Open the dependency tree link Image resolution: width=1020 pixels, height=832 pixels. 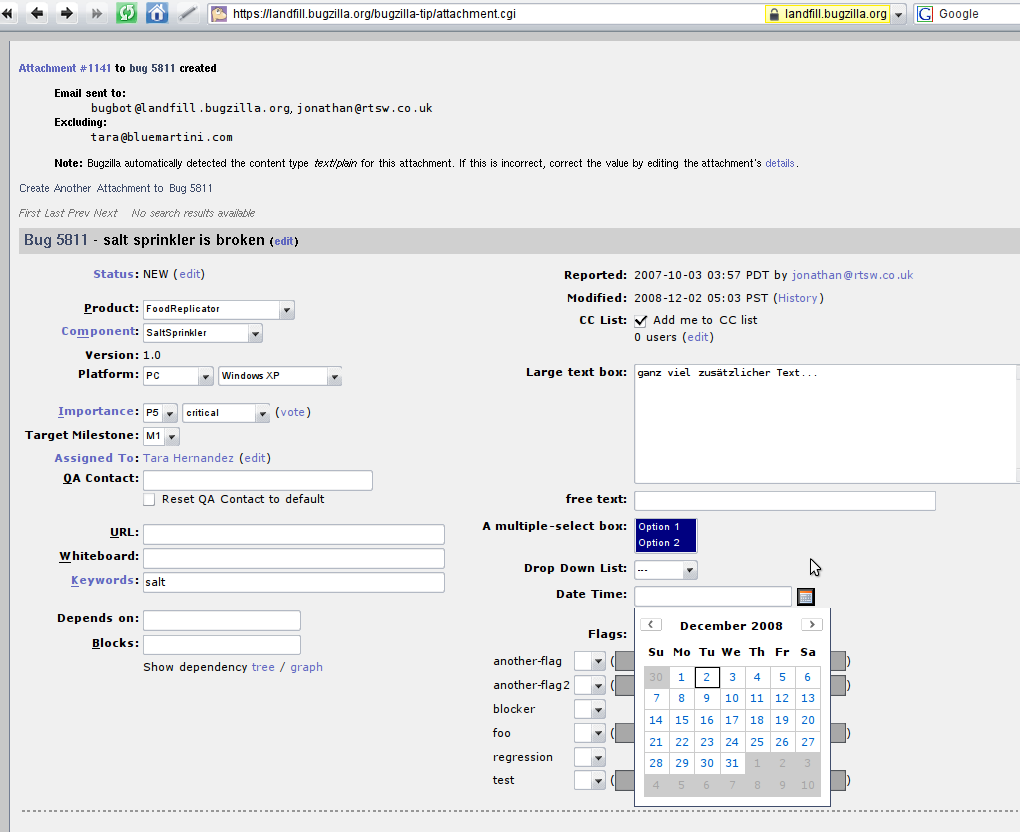263,667
